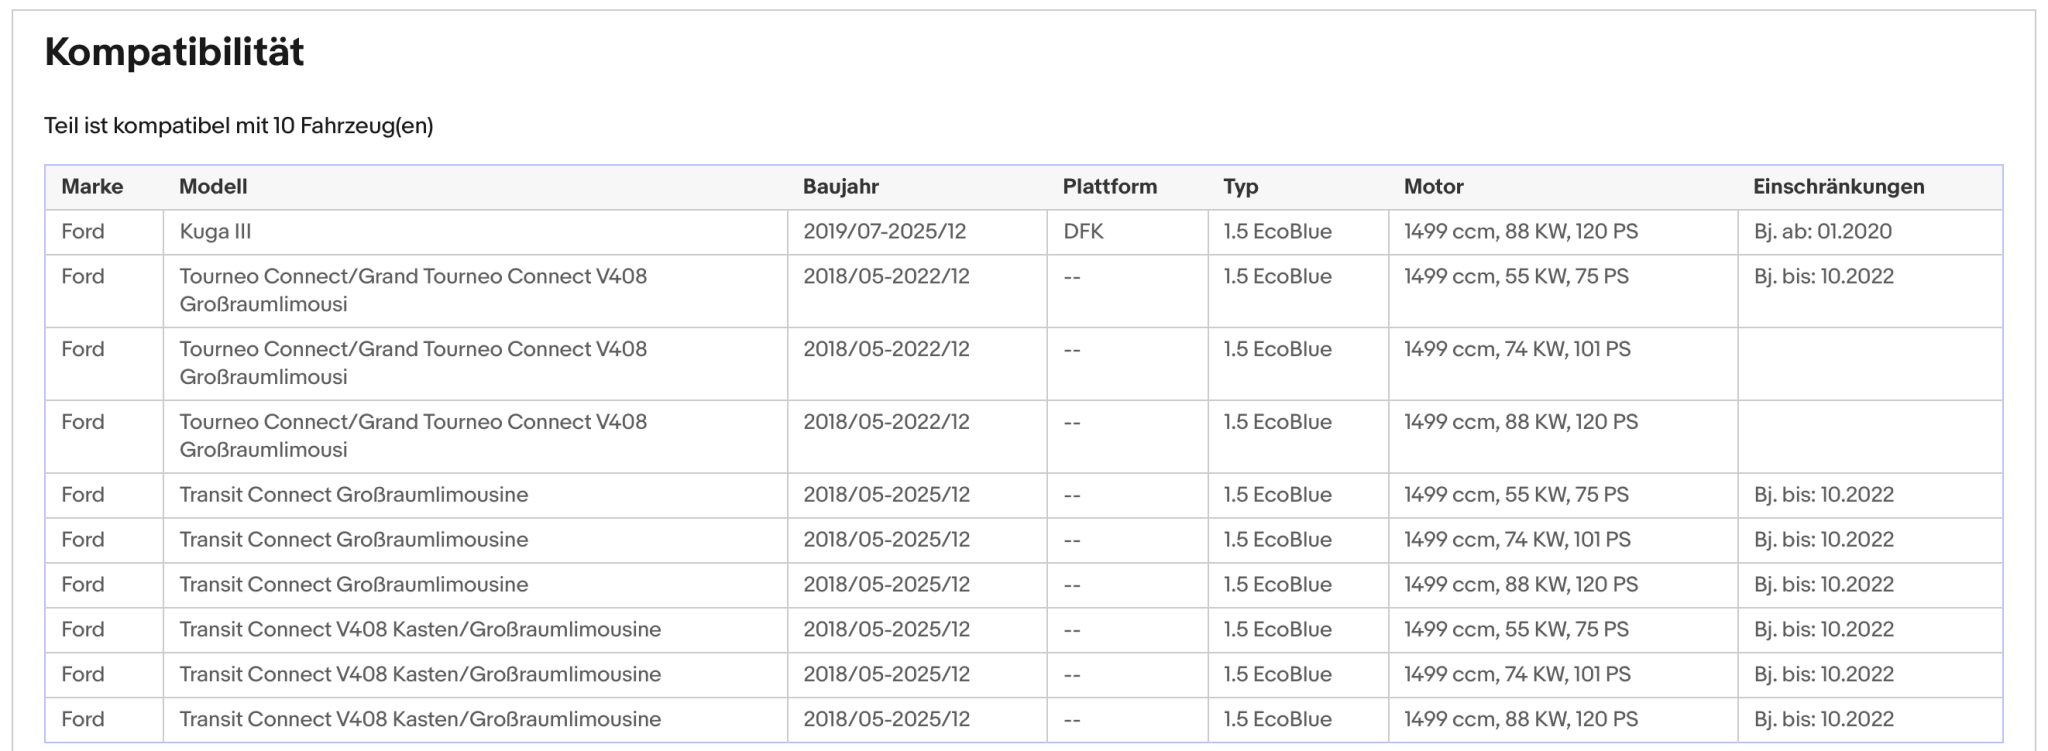Click "Transit Connect V408 Kasten/Großraumlimousine" in the 101 PS row

[x=420, y=675]
